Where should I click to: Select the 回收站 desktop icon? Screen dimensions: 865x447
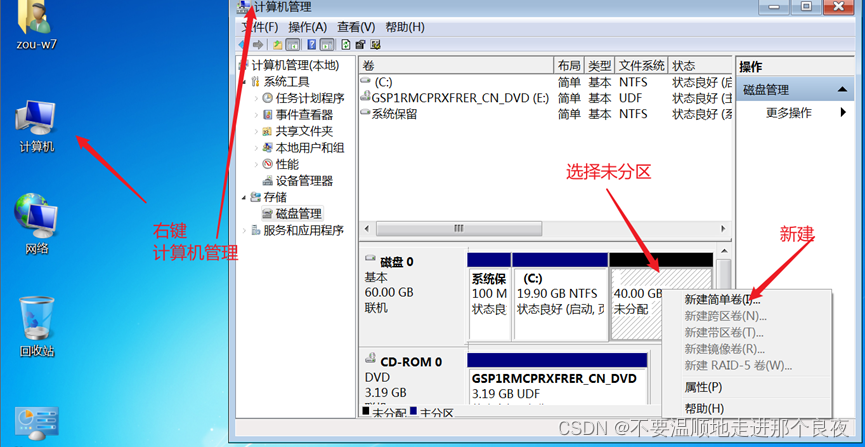pyautogui.click(x=36, y=327)
